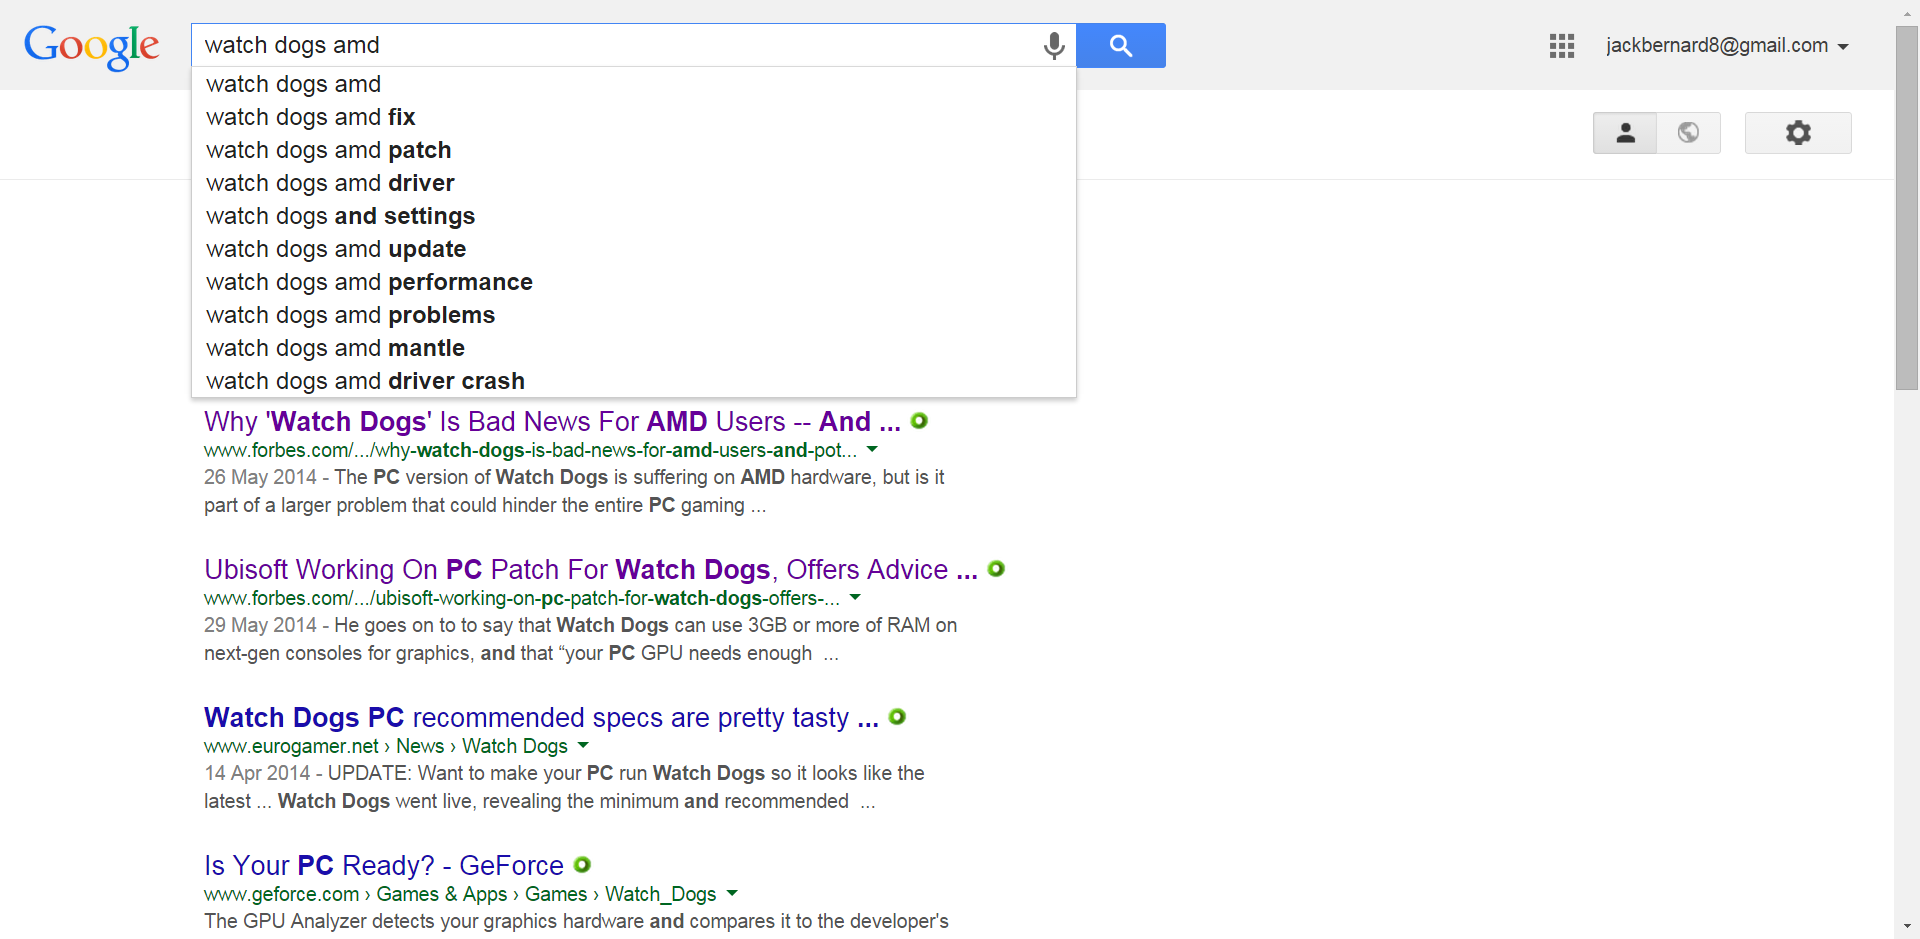Open 'Why Watch Dogs Is Bad News For AMD Users' result

click(552, 422)
